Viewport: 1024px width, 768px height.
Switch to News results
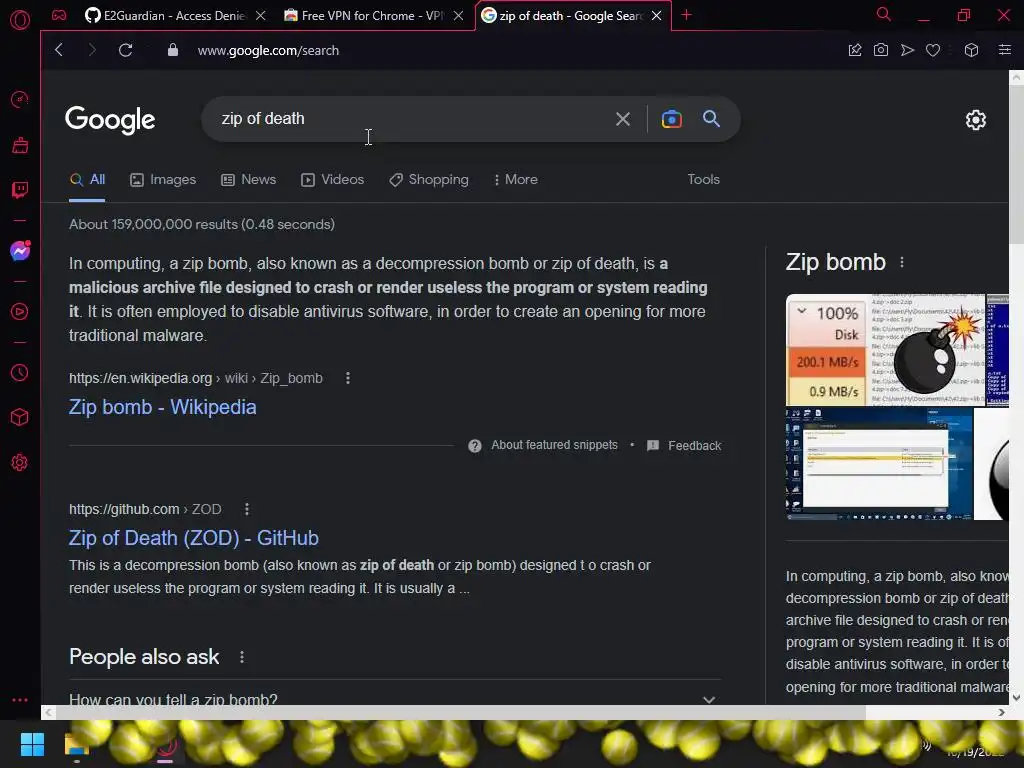[248, 180]
